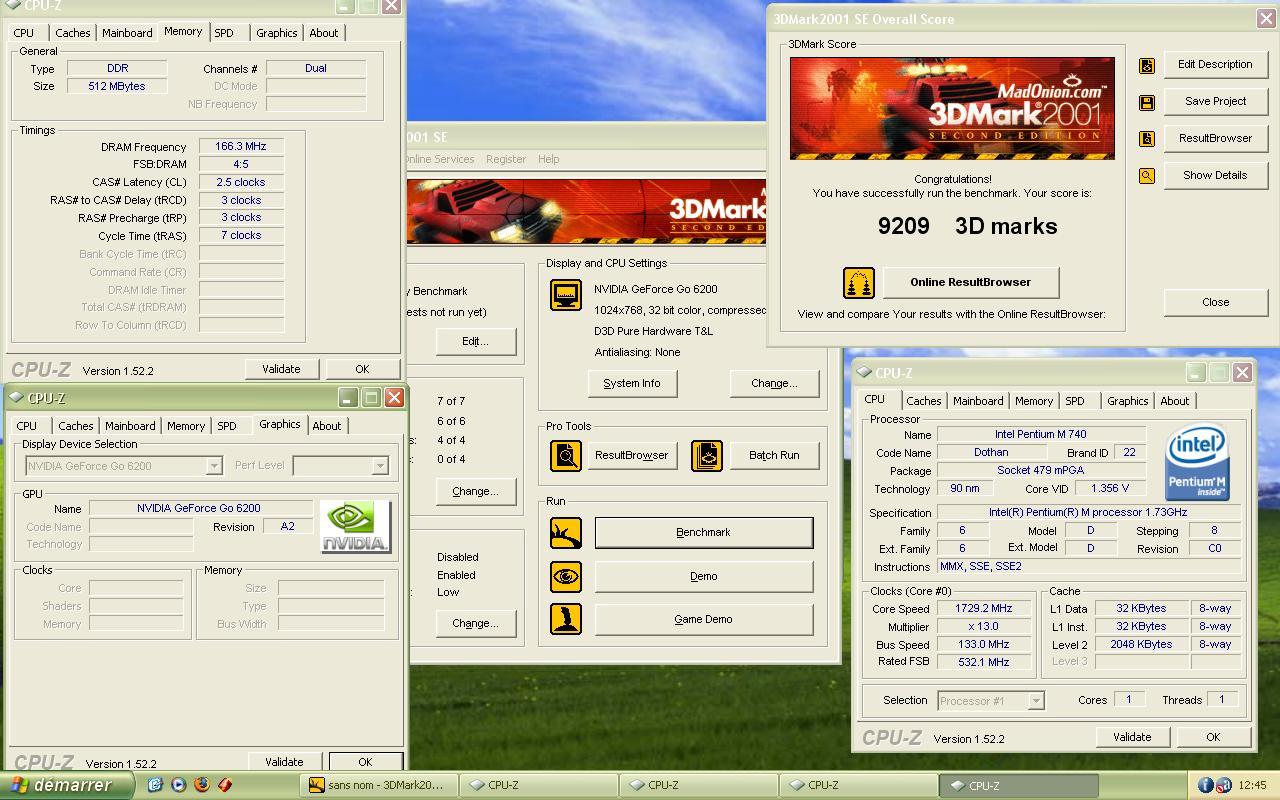1280x800 pixels.
Task: Click the DRAM Frequency value field
Action: tap(241, 147)
